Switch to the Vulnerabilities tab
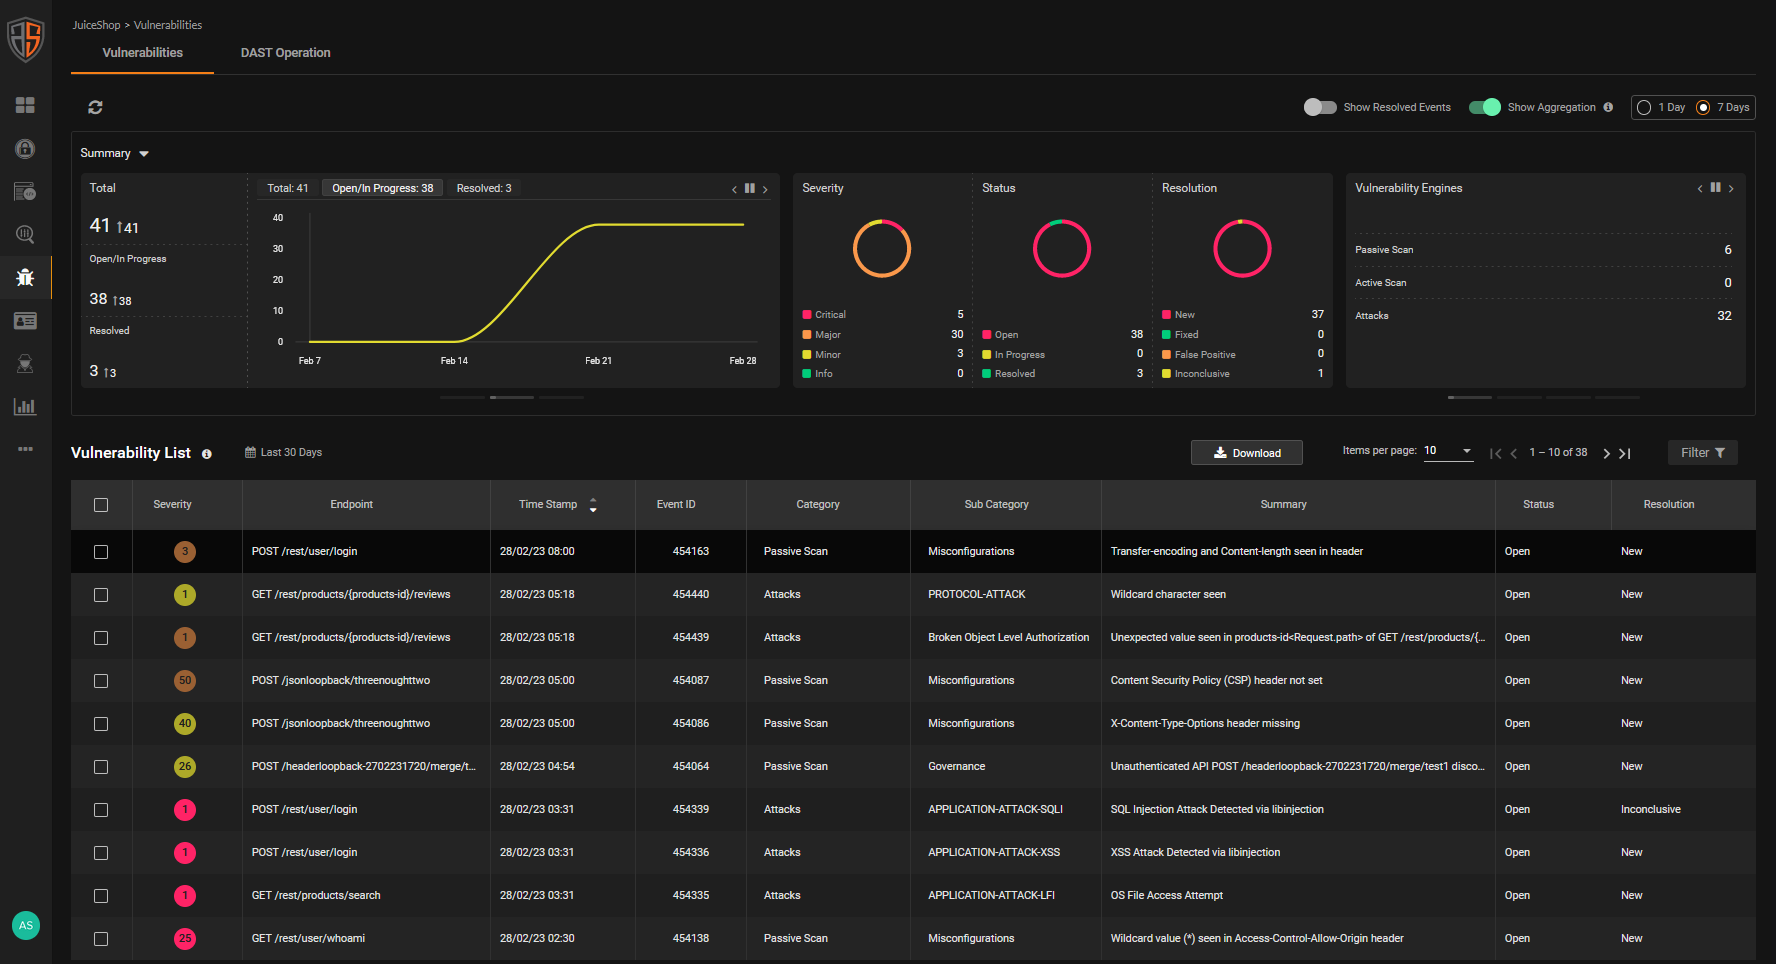 [x=142, y=53]
